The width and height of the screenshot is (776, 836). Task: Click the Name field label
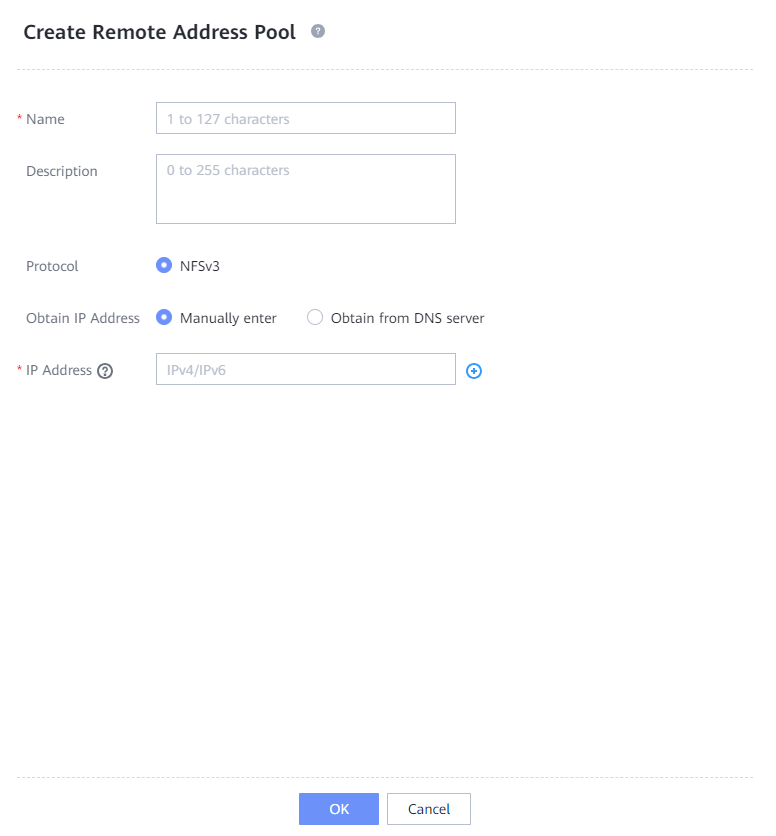[x=45, y=119]
